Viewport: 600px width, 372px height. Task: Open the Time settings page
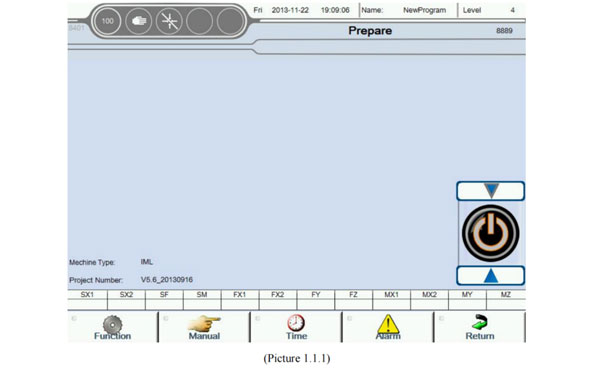[x=296, y=327]
